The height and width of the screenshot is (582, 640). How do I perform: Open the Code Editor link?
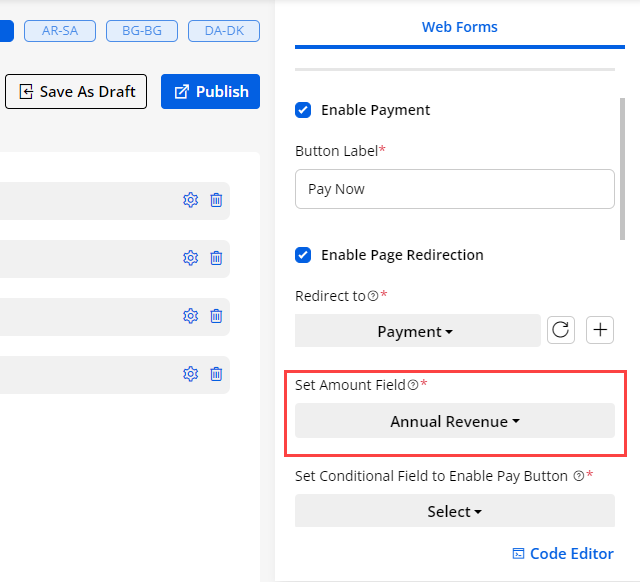pyautogui.click(x=562, y=554)
